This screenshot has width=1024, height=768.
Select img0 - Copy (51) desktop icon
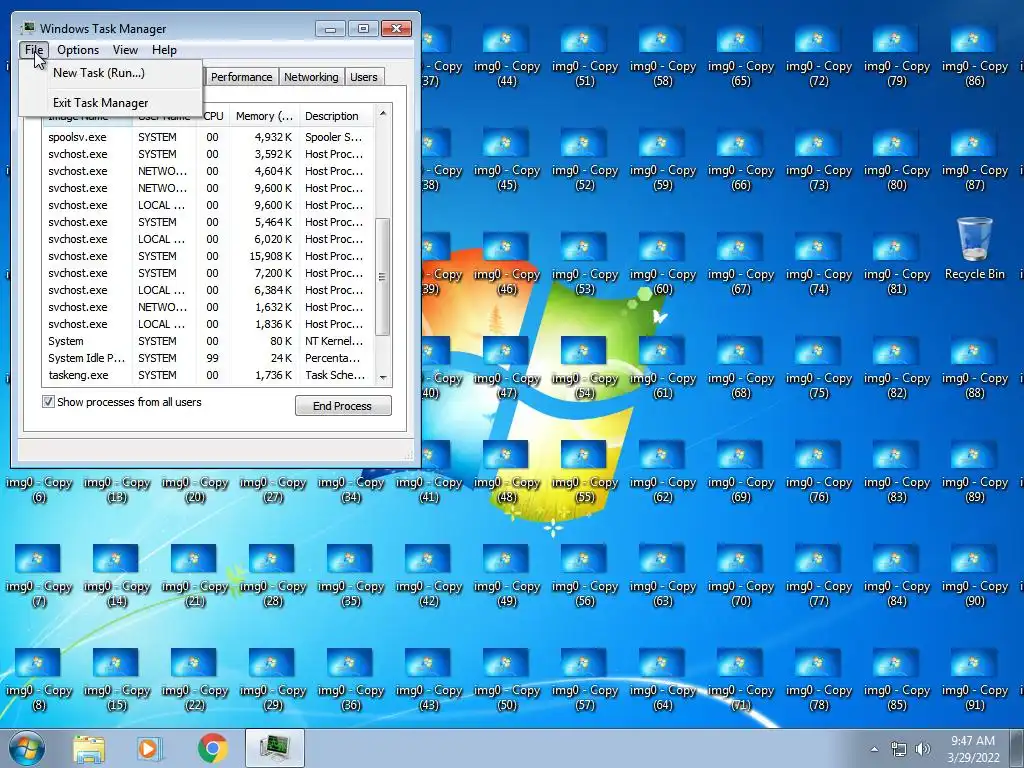[x=584, y=57]
